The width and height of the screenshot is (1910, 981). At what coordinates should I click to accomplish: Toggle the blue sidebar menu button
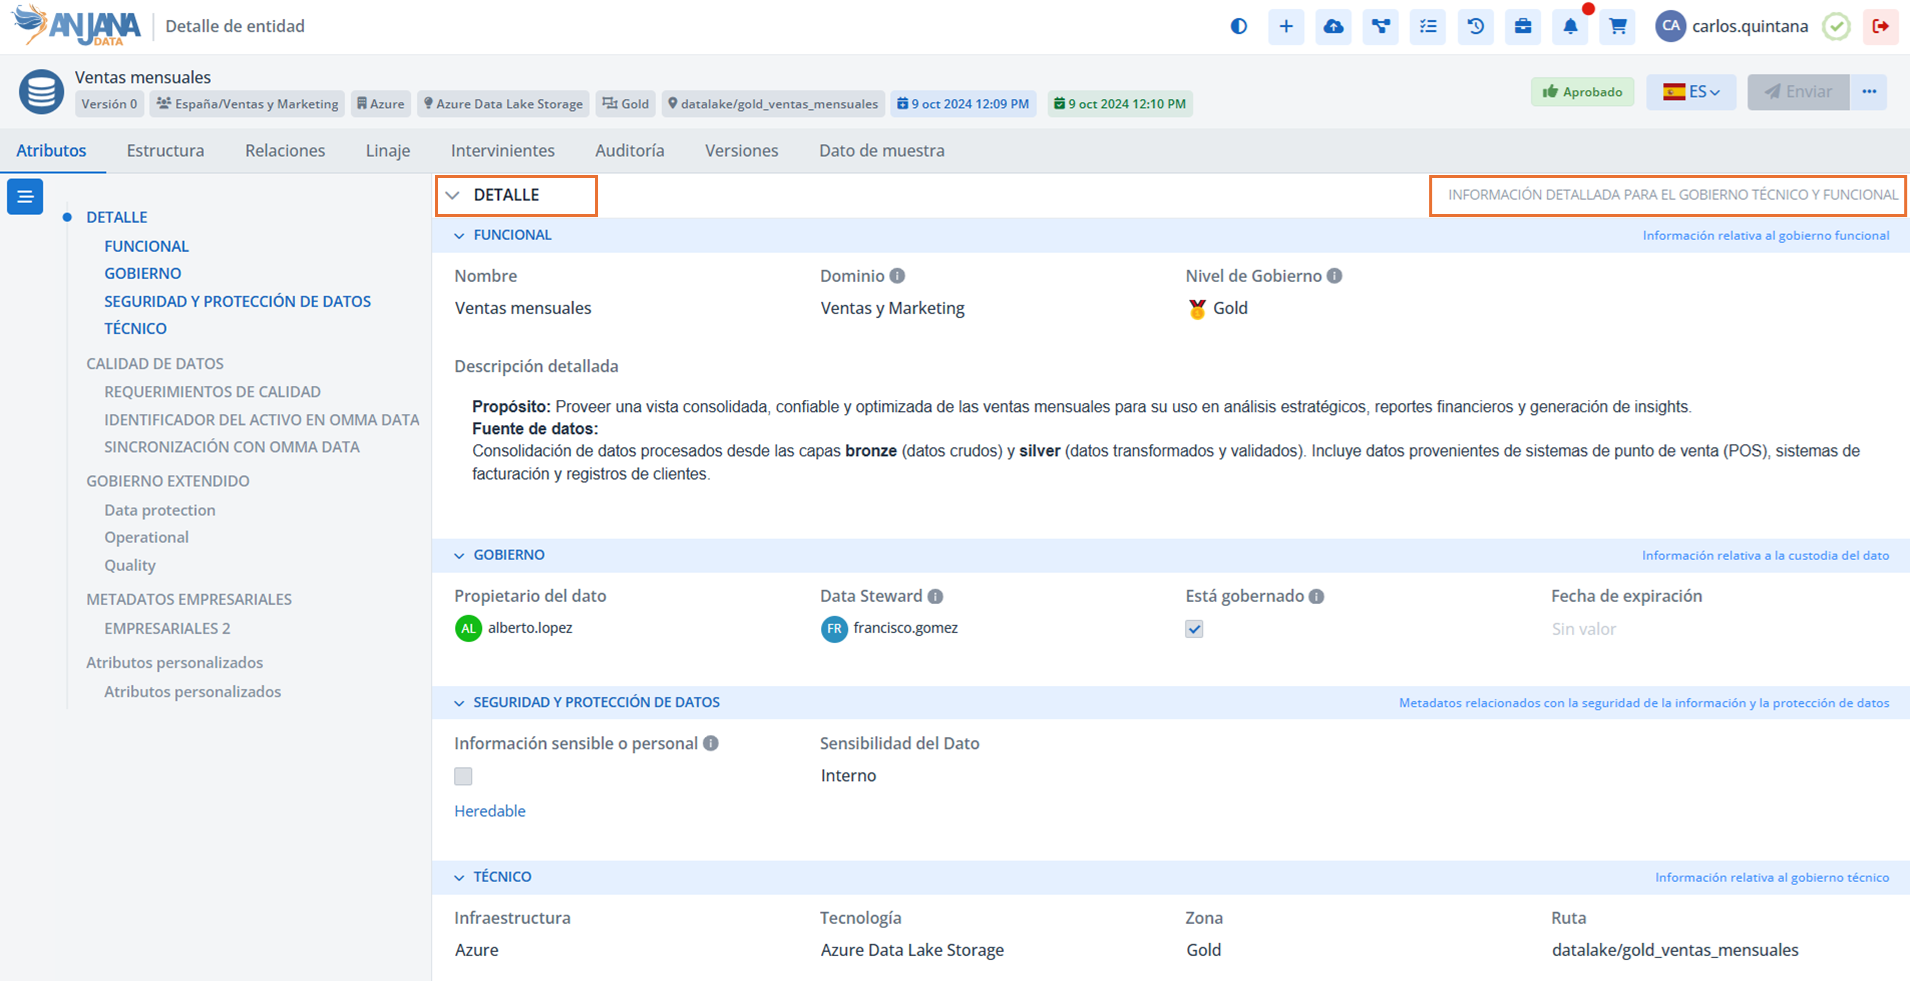click(25, 197)
